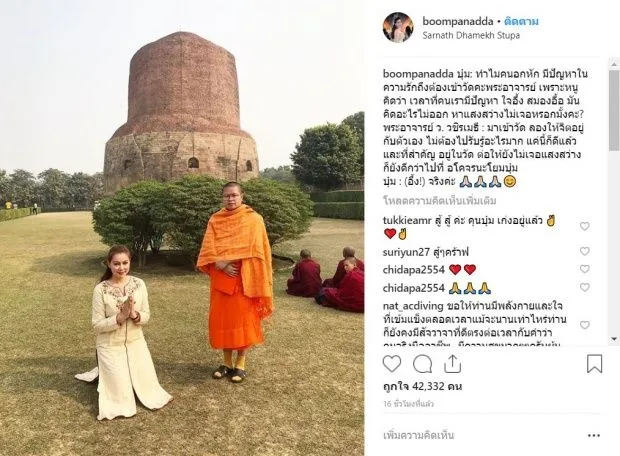This screenshot has width=620, height=456.
Task: Click the add comment input field
Action: point(480,435)
